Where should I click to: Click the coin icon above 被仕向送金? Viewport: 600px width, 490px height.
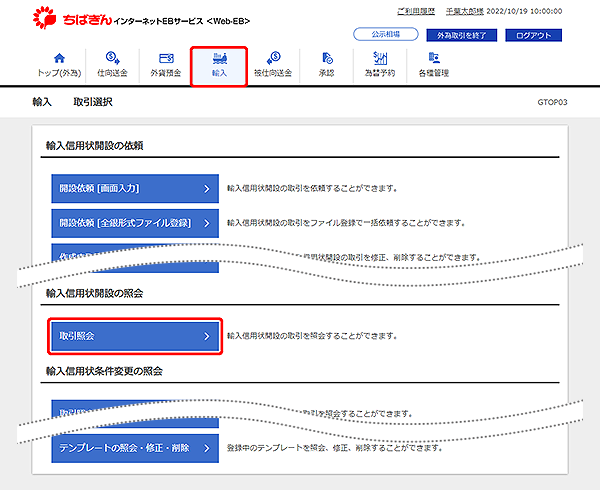pyautogui.click(x=273, y=58)
